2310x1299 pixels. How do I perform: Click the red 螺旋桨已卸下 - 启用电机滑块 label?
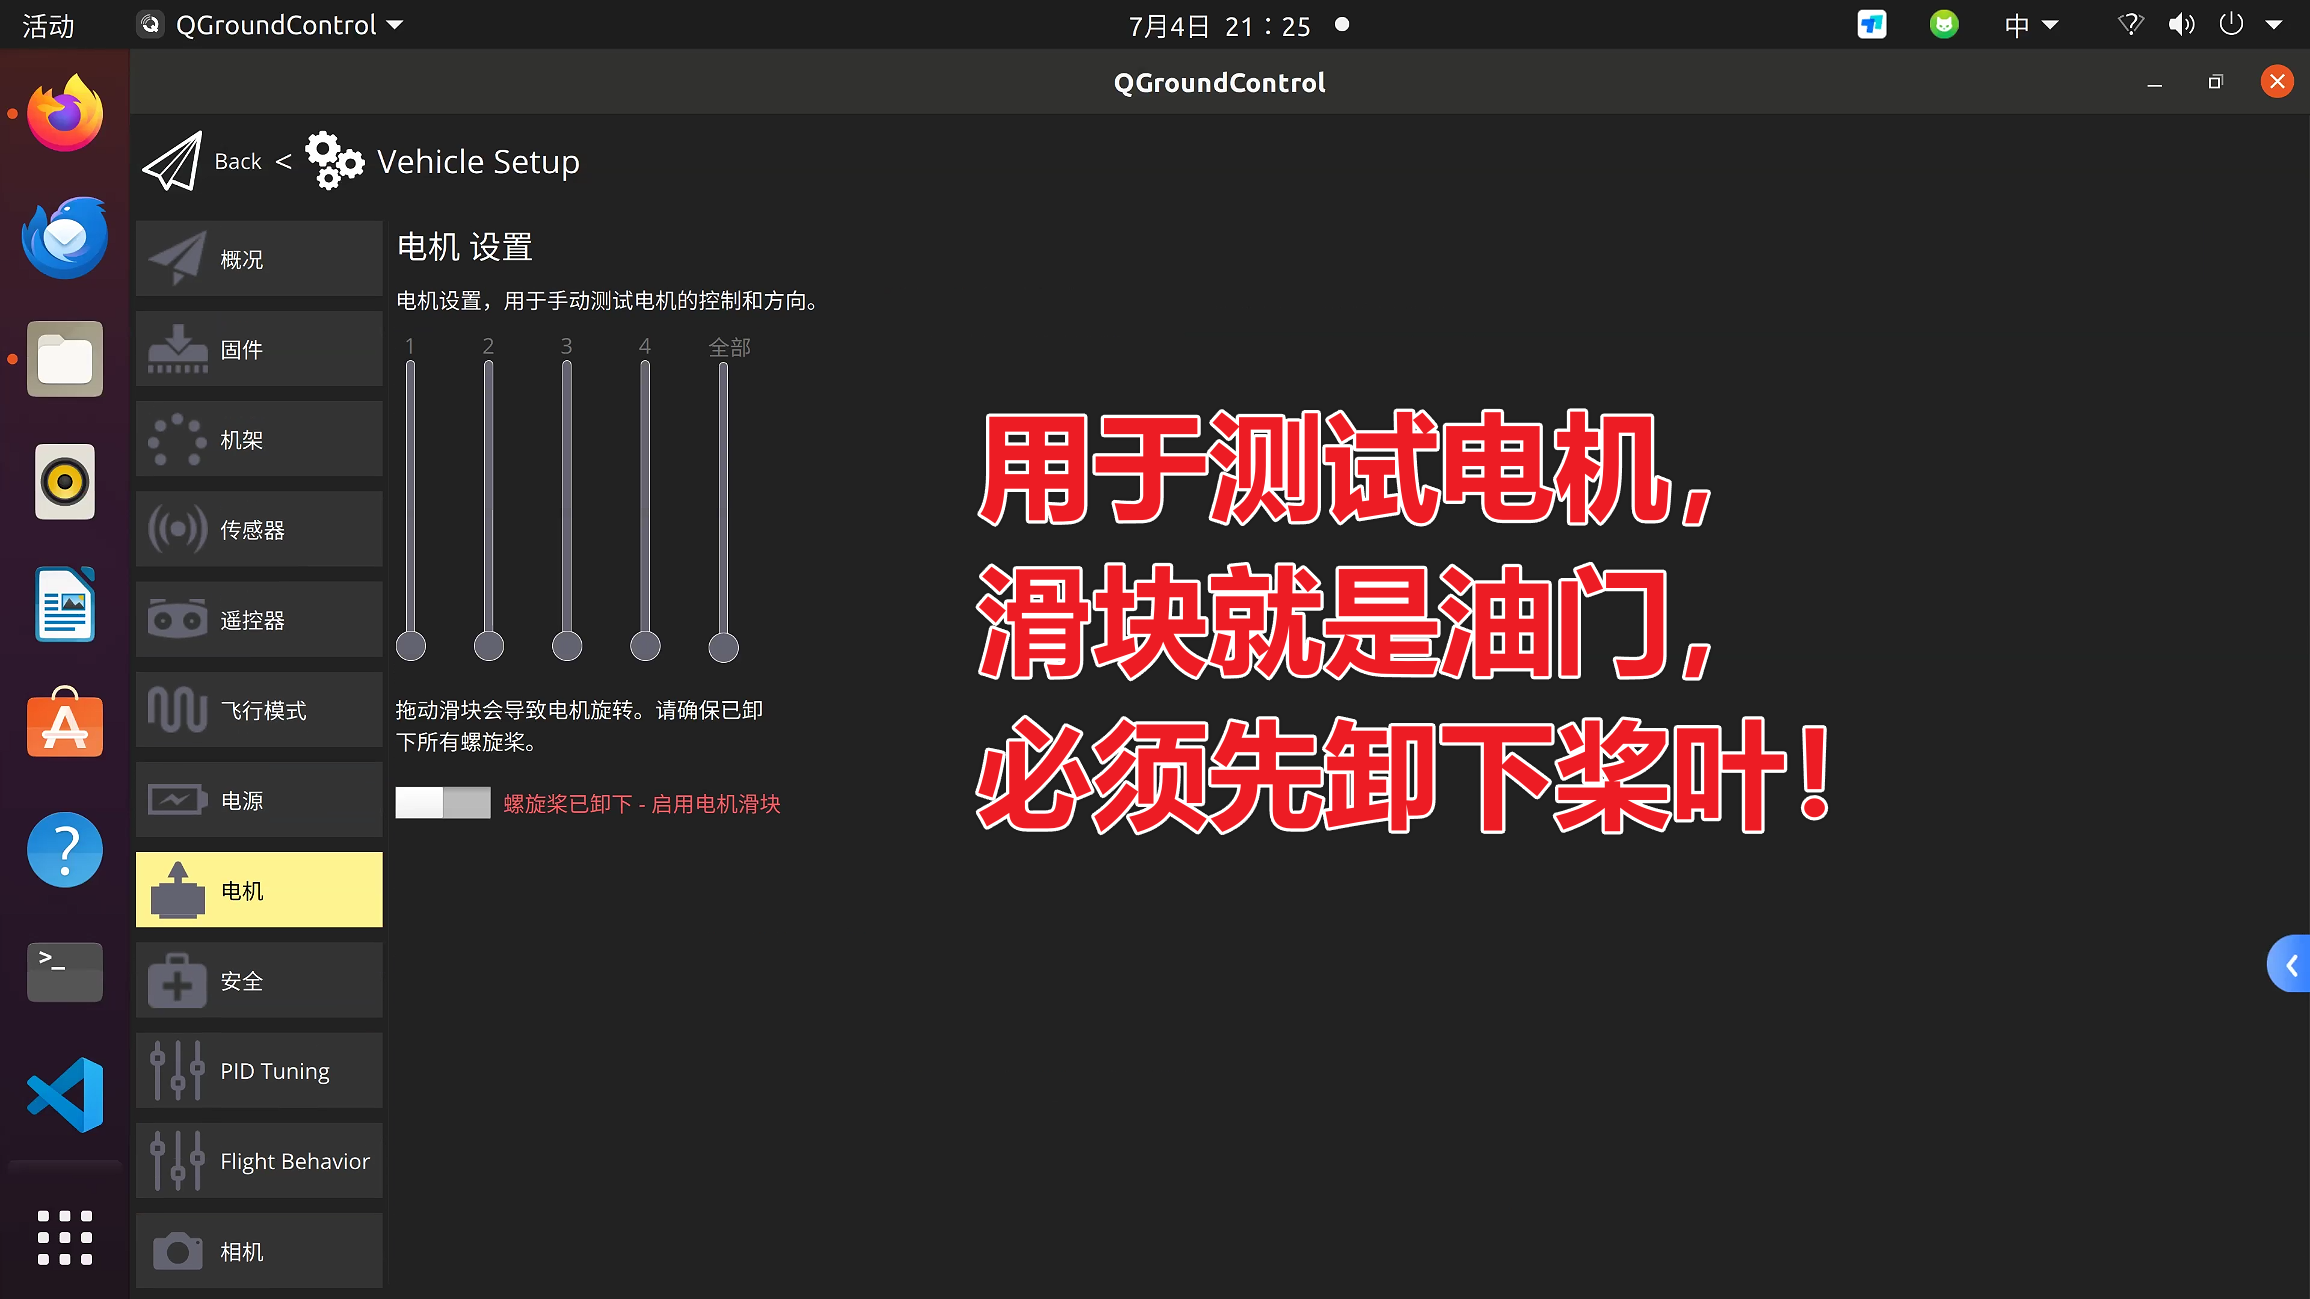click(641, 804)
